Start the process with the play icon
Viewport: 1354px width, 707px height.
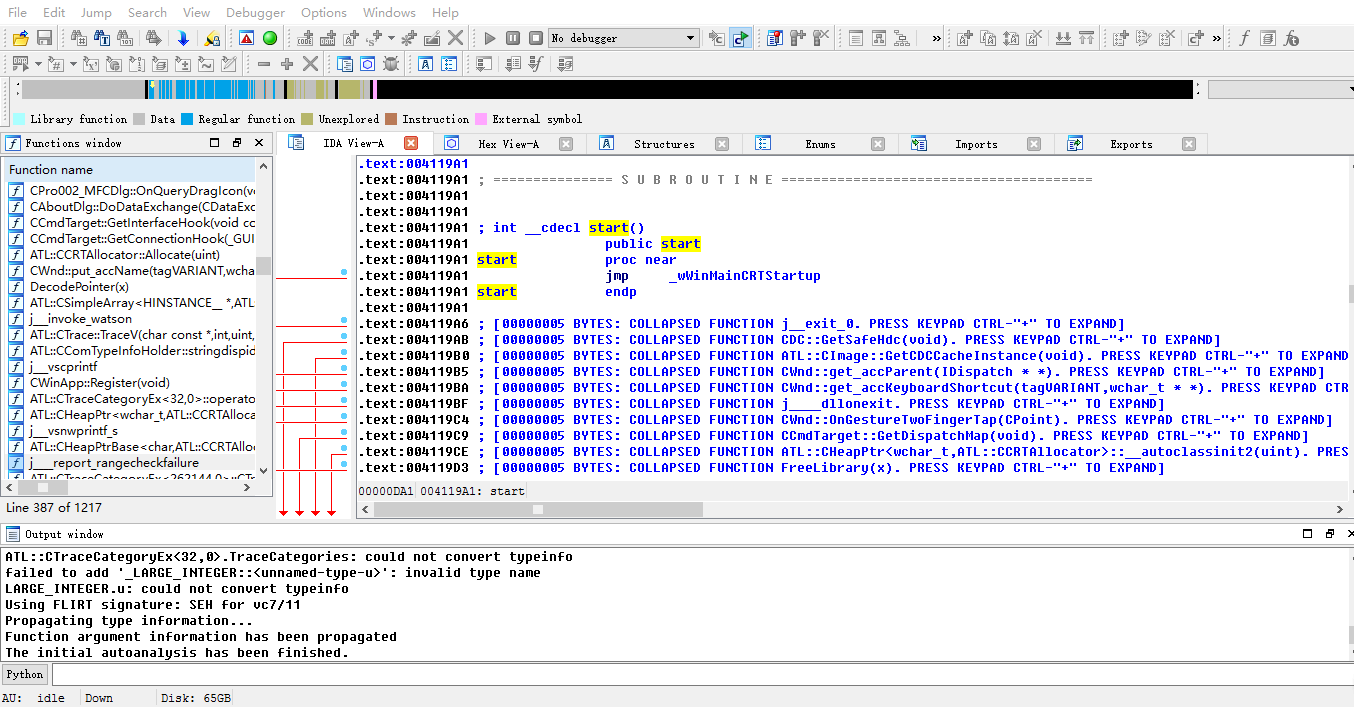489,38
